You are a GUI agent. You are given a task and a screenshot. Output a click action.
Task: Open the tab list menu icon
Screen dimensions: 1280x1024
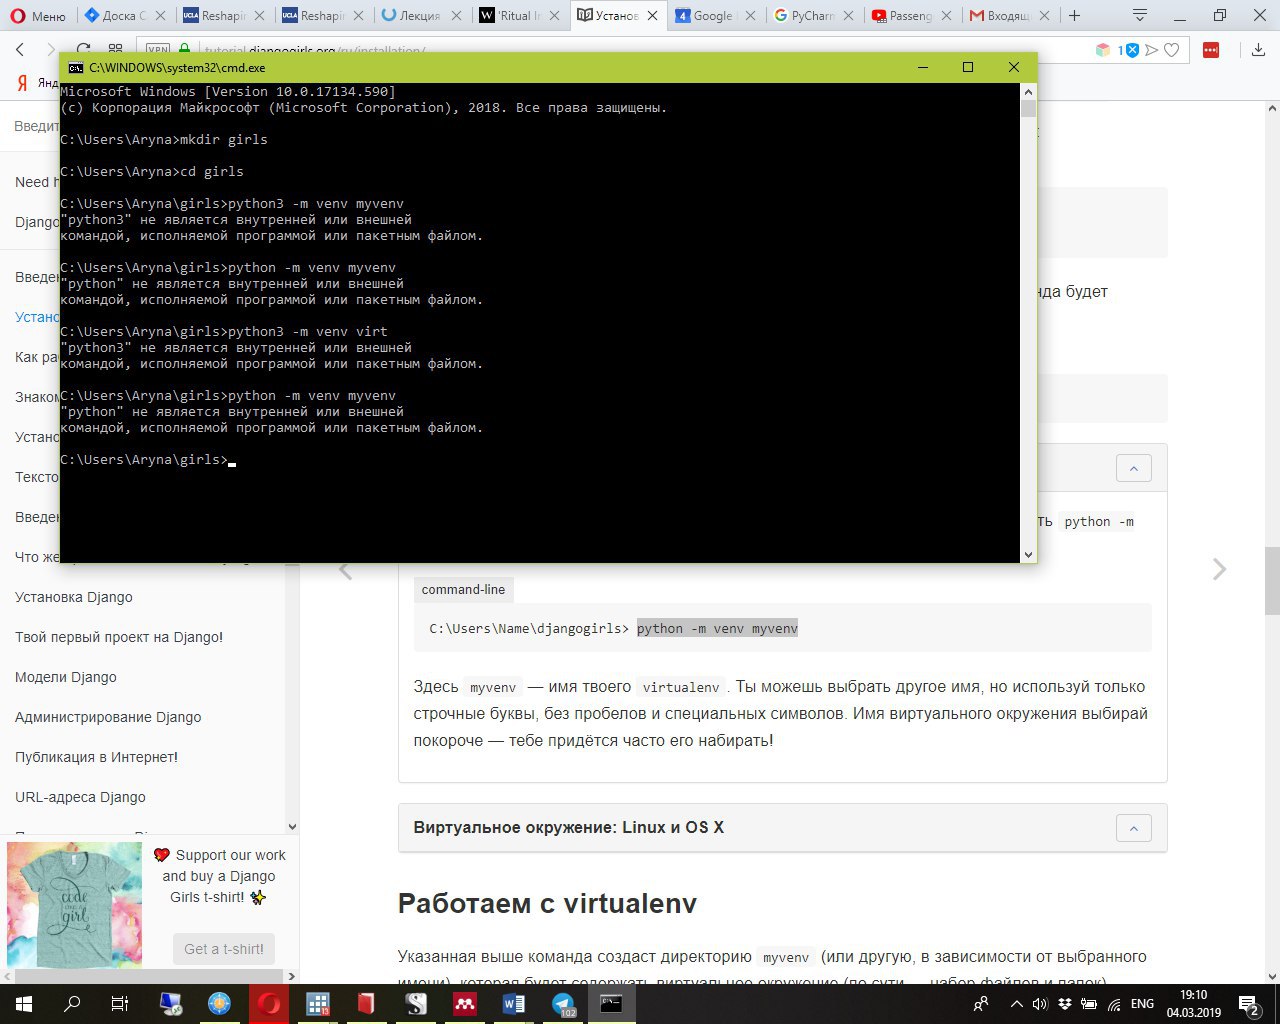click(x=1140, y=15)
